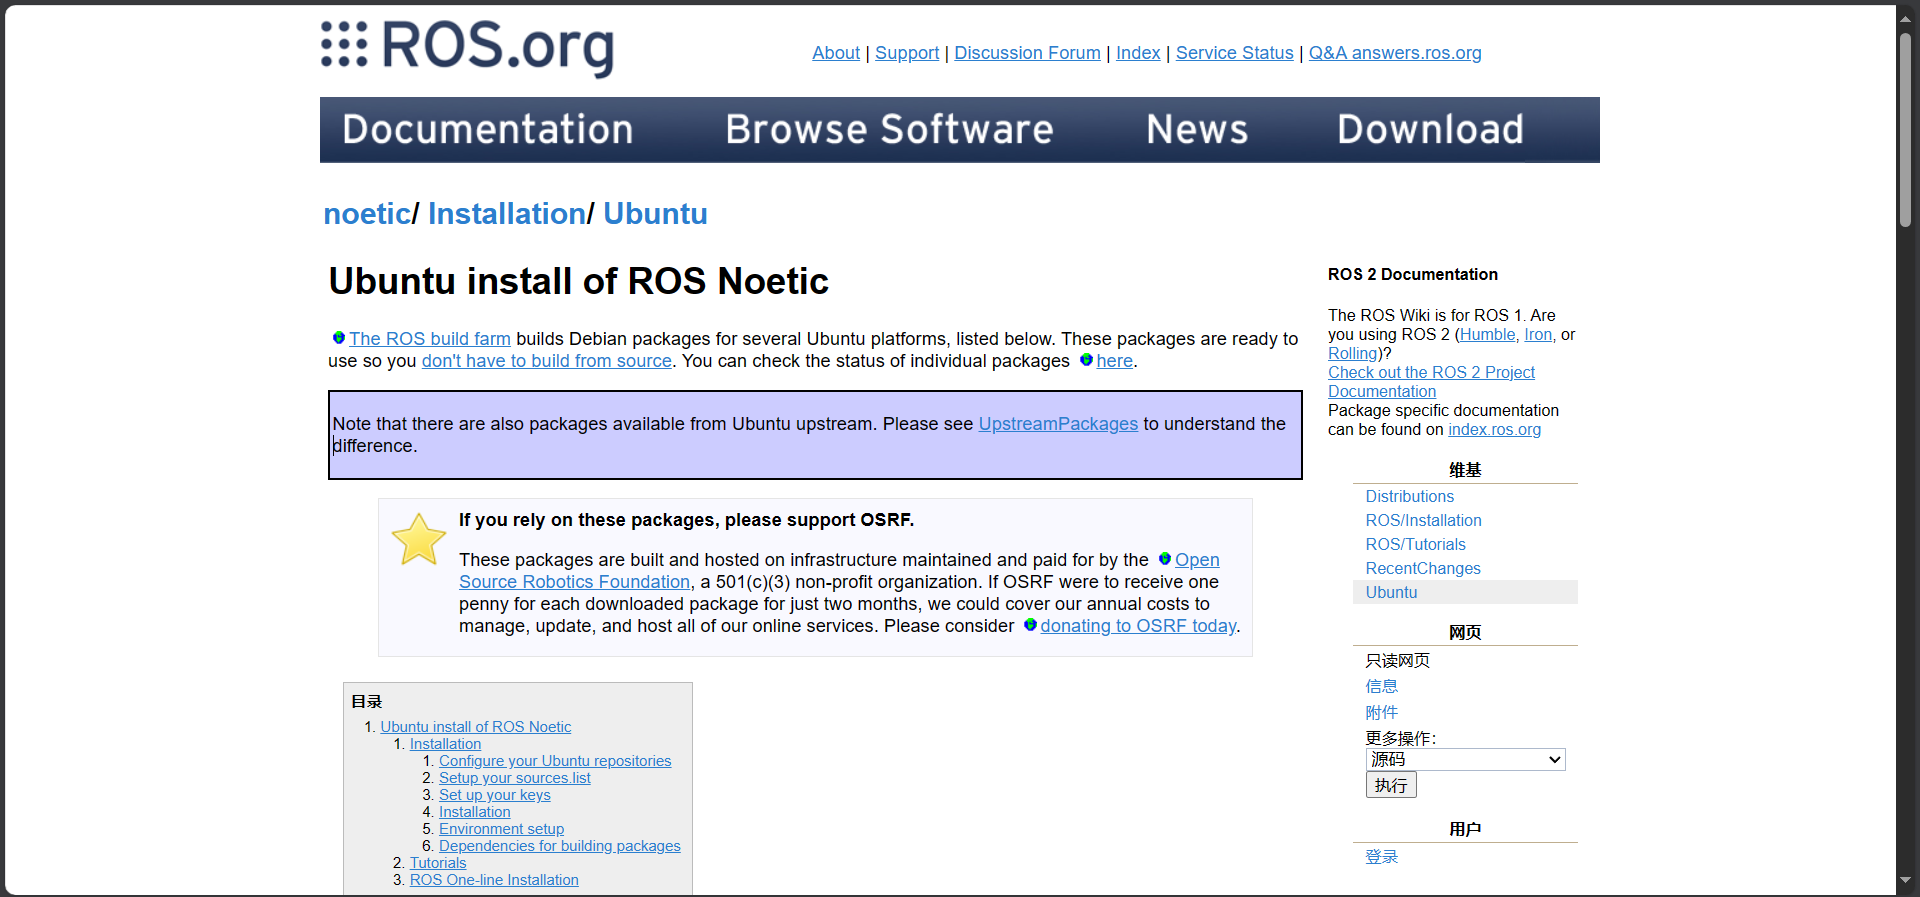This screenshot has width=1920, height=897.
Task: Open Check out the ROS 2 Project Documentation
Action: (1431, 382)
